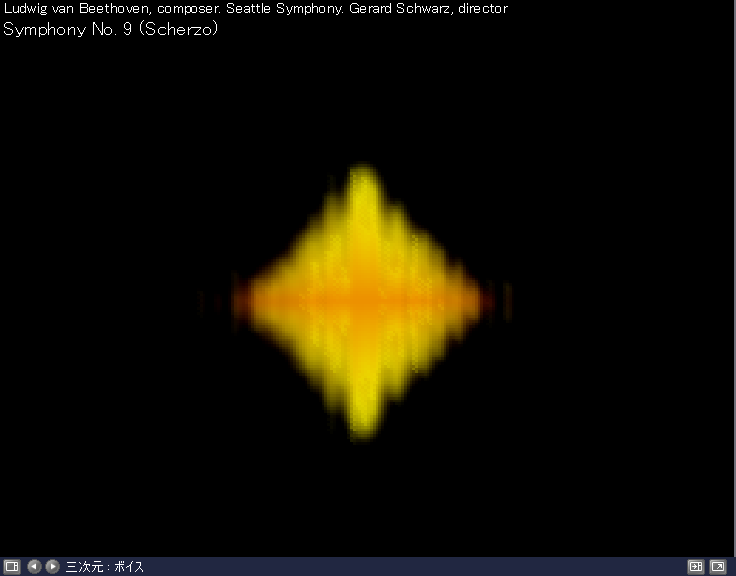Click the maximize video and visualization pane icon
Screen dimensions: 736x576
click(696, 566)
